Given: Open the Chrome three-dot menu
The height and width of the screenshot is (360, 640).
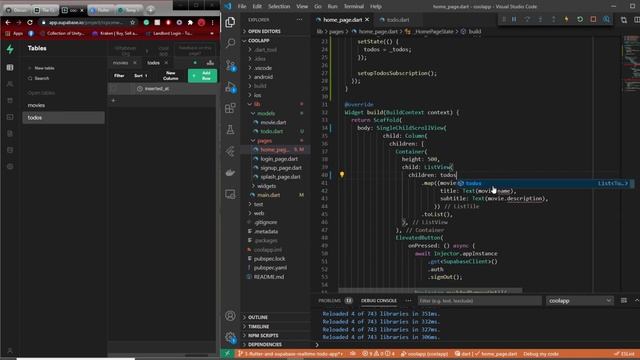Looking at the screenshot, I should (x=212, y=22).
